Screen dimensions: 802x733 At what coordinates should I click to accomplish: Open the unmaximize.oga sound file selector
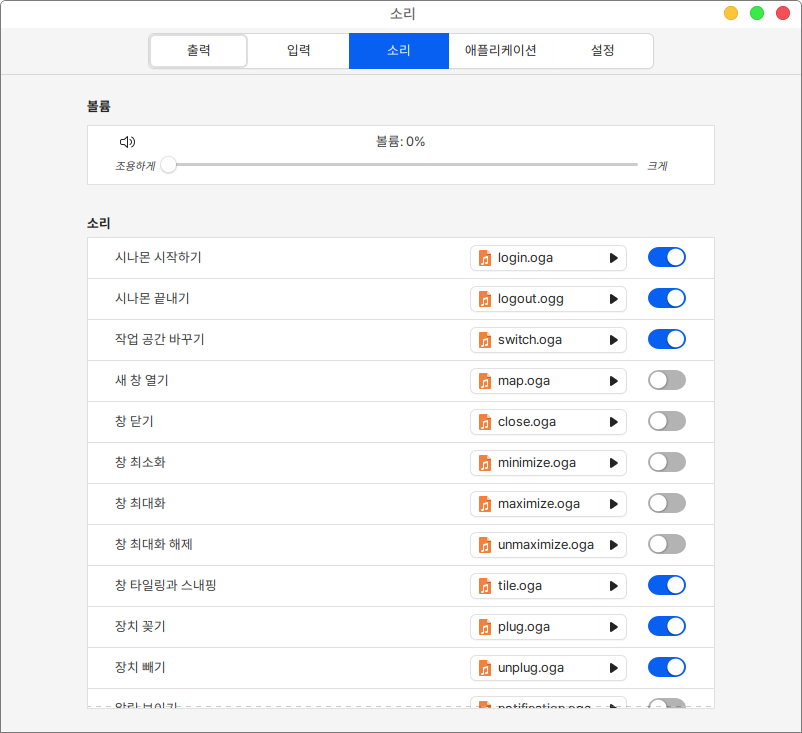click(538, 545)
